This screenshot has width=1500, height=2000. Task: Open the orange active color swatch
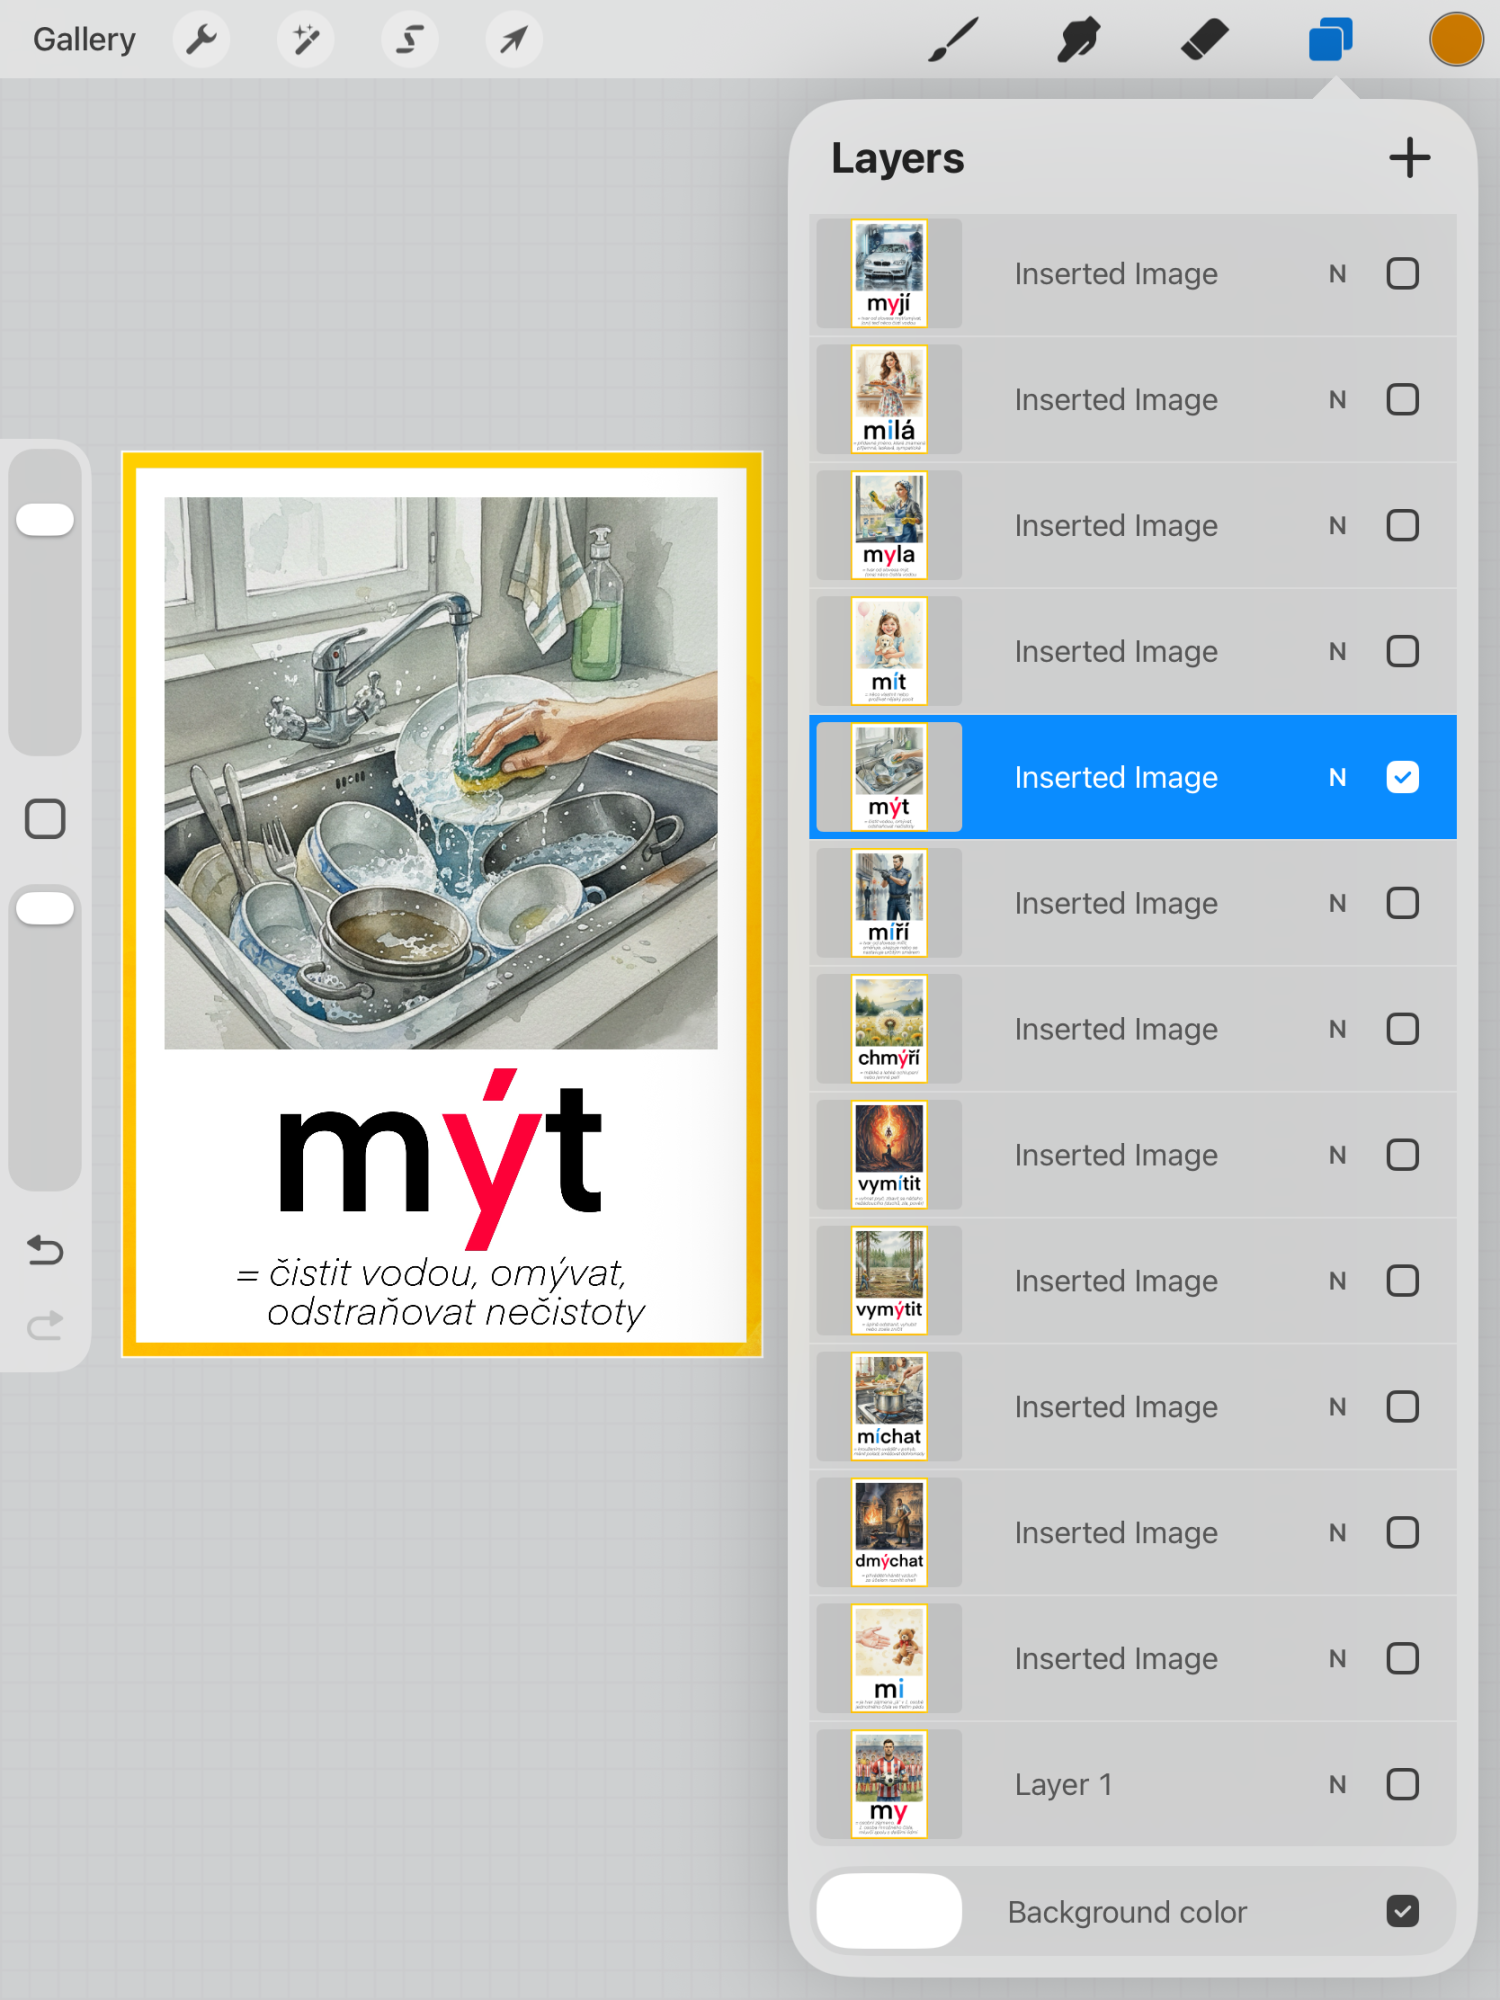(x=1455, y=40)
